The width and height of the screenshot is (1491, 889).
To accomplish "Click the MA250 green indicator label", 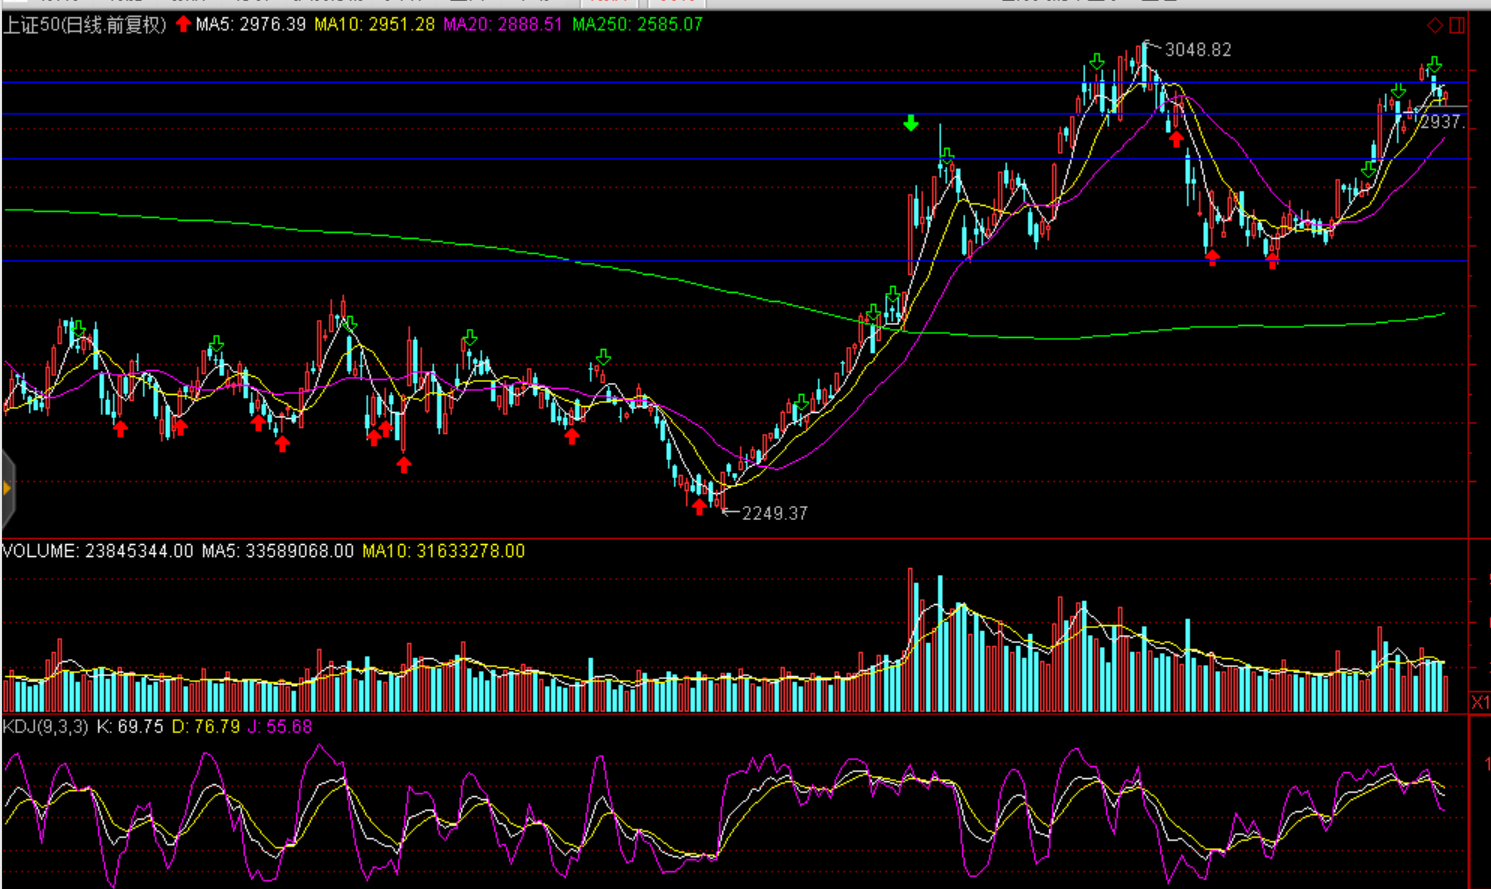I will 637,24.
